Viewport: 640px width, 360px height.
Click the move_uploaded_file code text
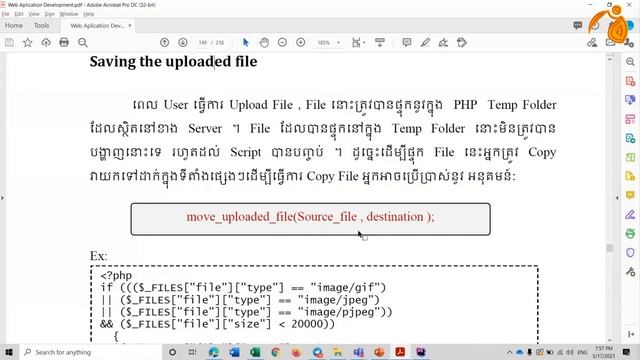[310, 217]
